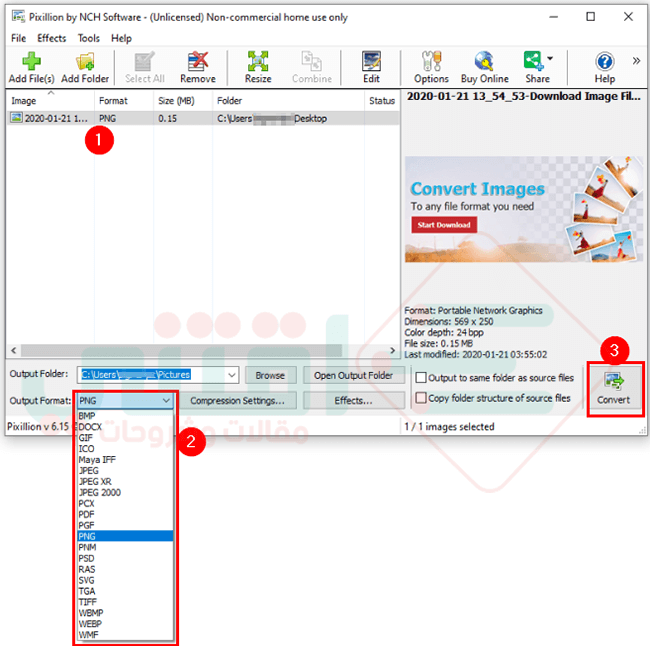The image size is (650, 646).
Task: Open the Output Folder dropdown arrow
Action: (232, 375)
